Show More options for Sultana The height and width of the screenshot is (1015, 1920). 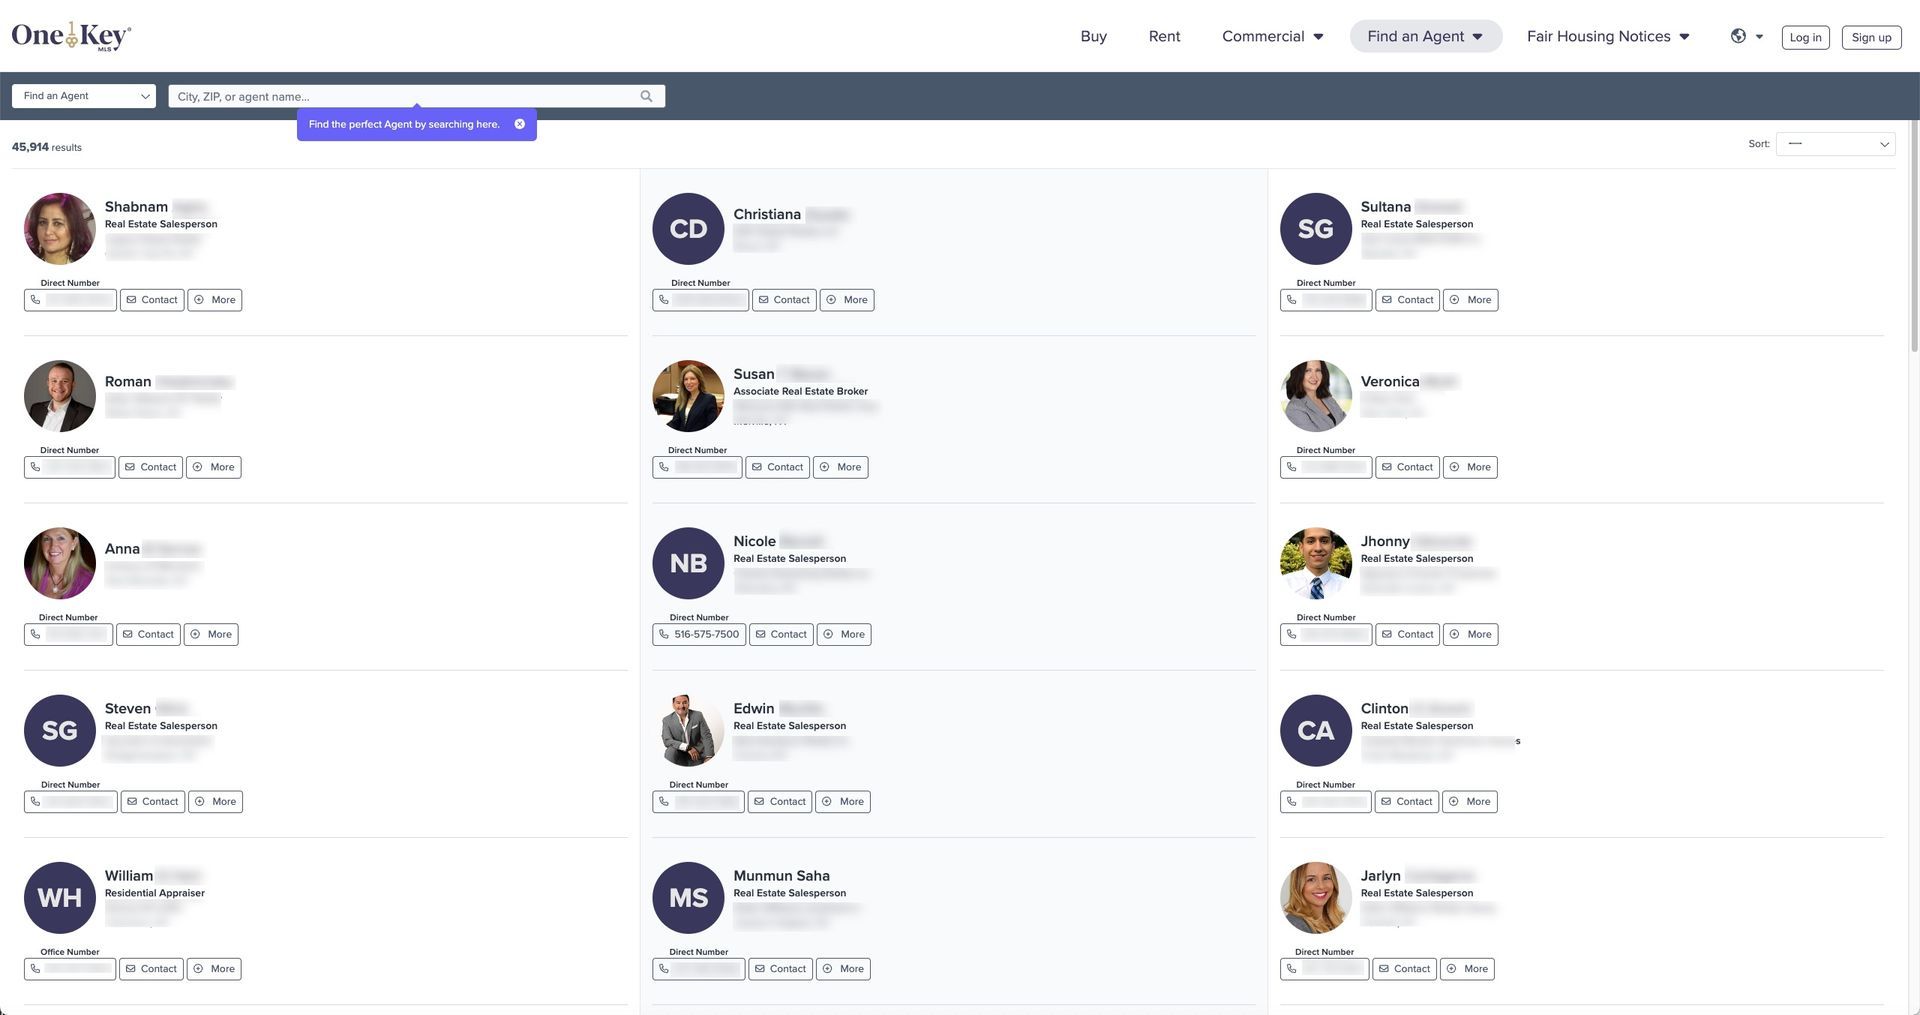click(x=1471, y=300)
